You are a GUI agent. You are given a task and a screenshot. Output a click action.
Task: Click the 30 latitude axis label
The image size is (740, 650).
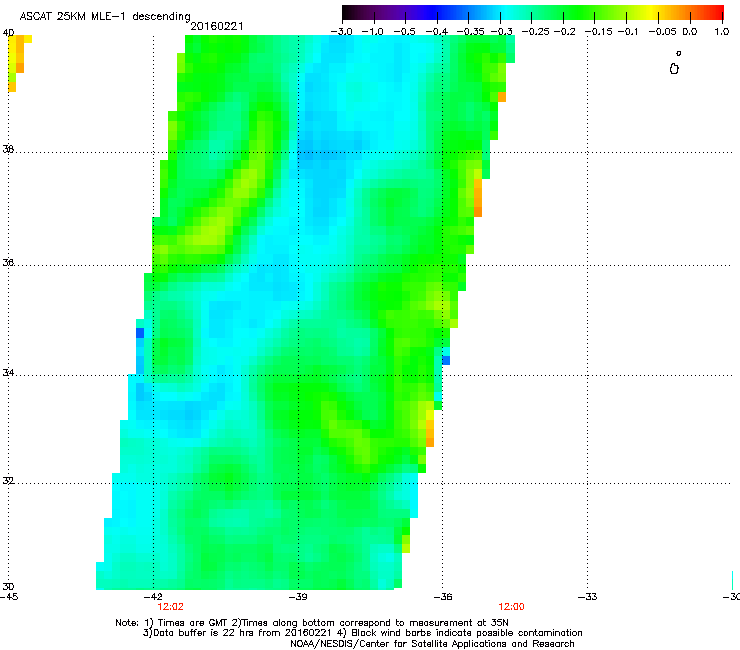[8, 586]
